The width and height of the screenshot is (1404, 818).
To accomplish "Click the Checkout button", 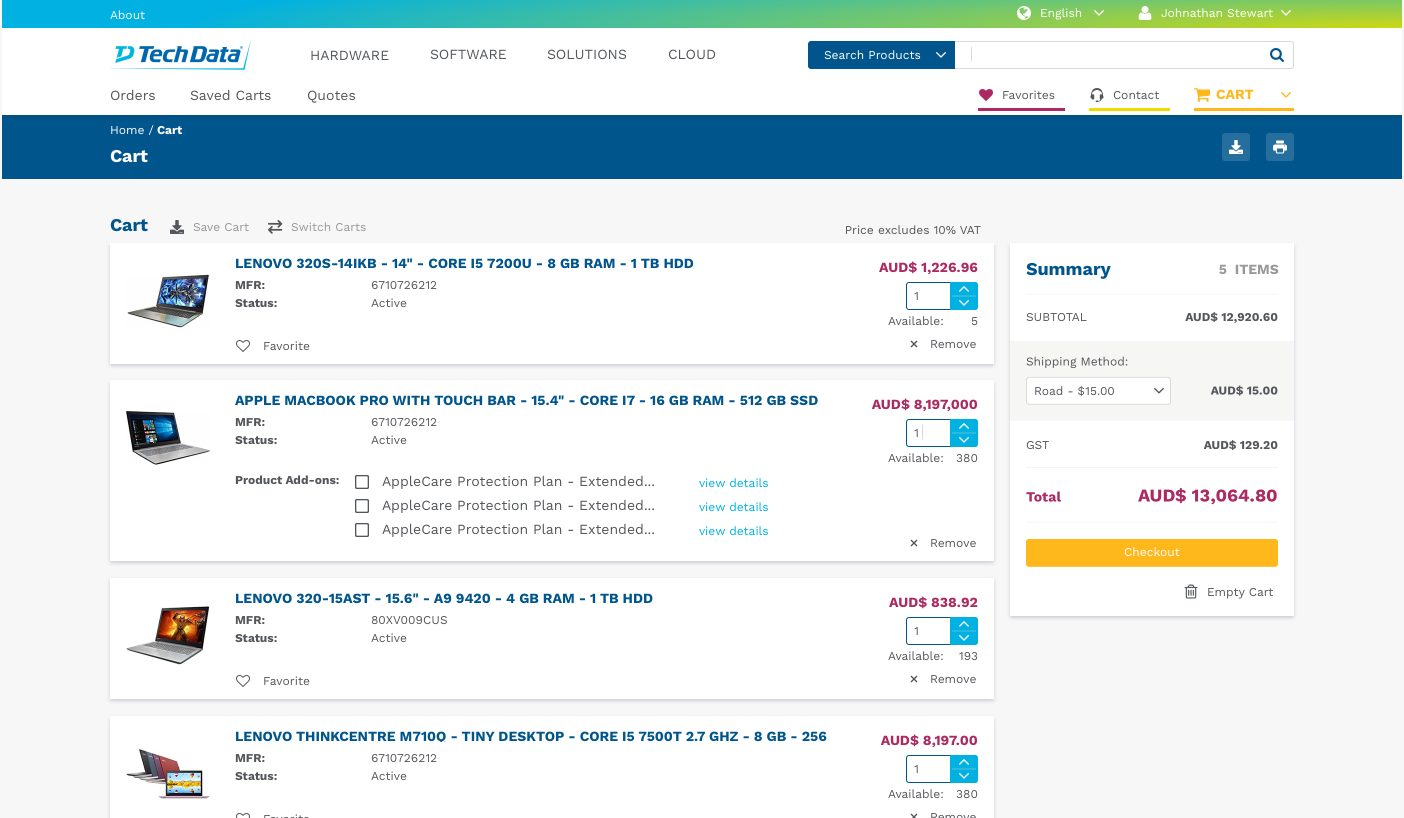I will [1151, 552].
